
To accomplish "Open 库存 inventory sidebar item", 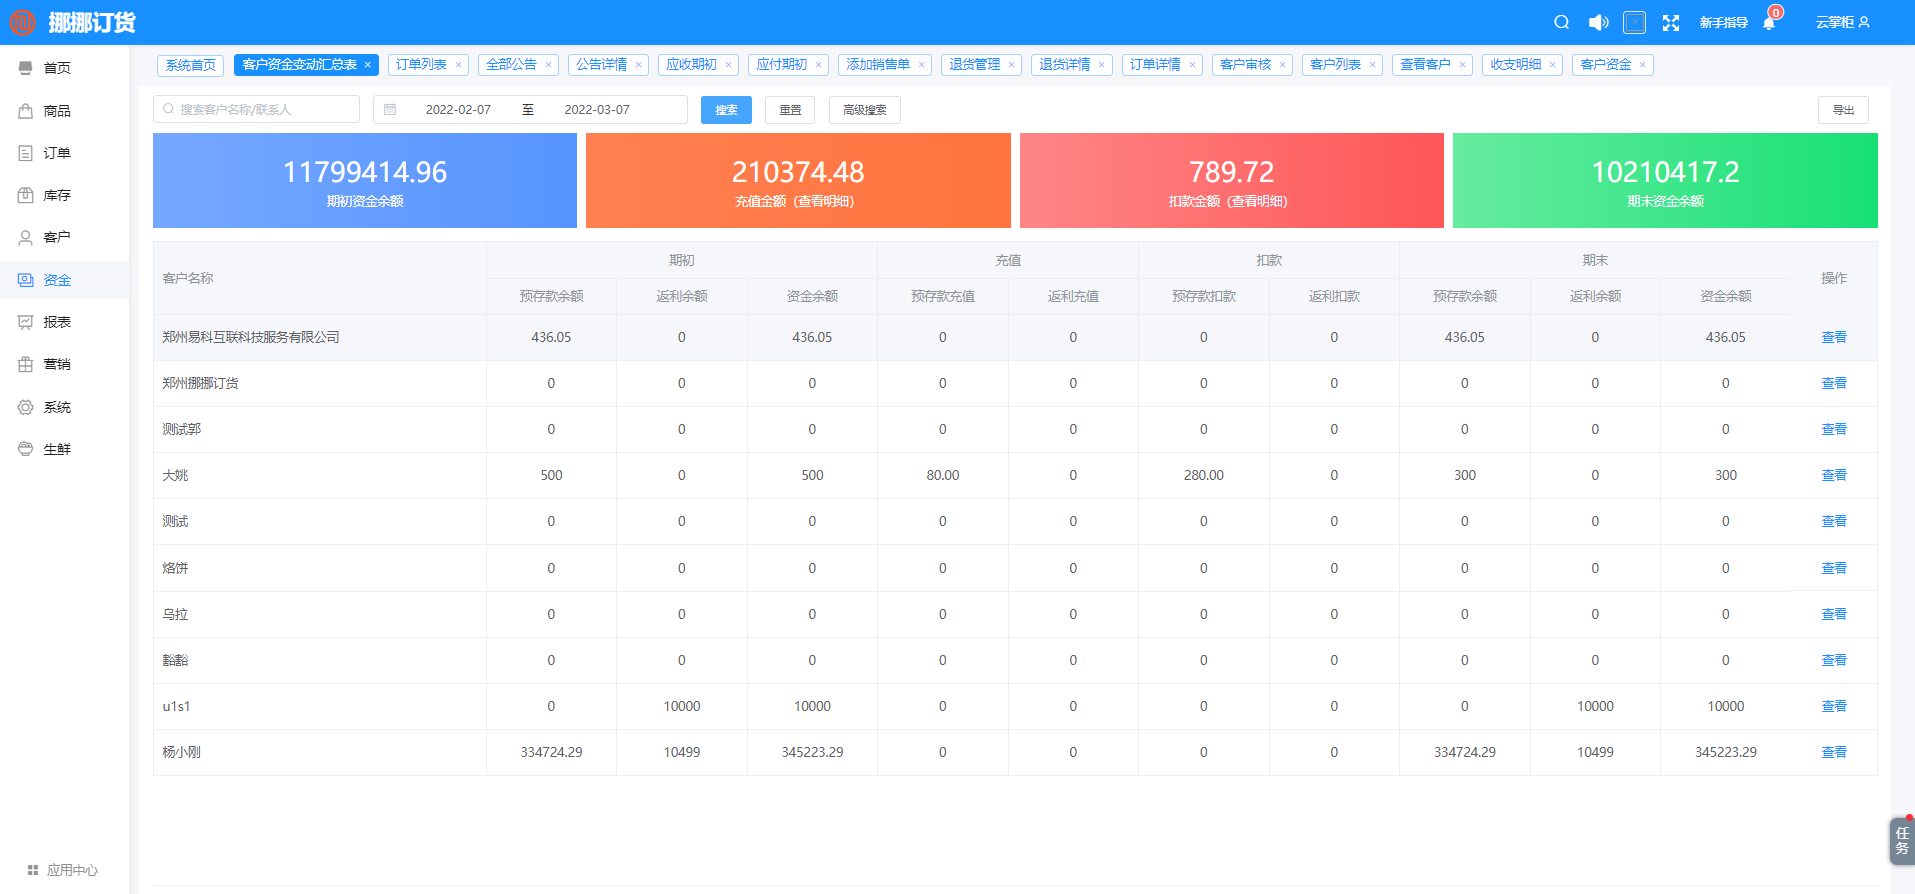I will click(57, 195).
